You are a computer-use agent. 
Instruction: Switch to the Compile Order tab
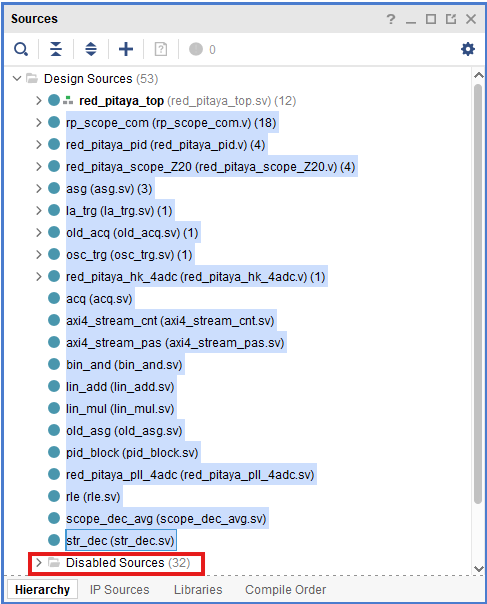pyautogui.click(x=285, y=590)
